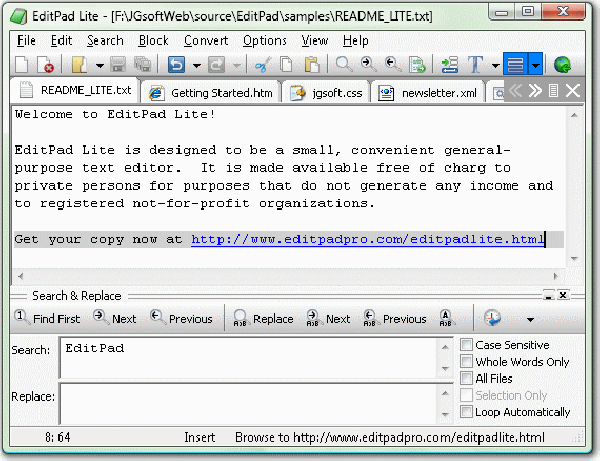Toggle the Loop Automatically checkbox
The image size is (600, 461).
pos(466,412)
